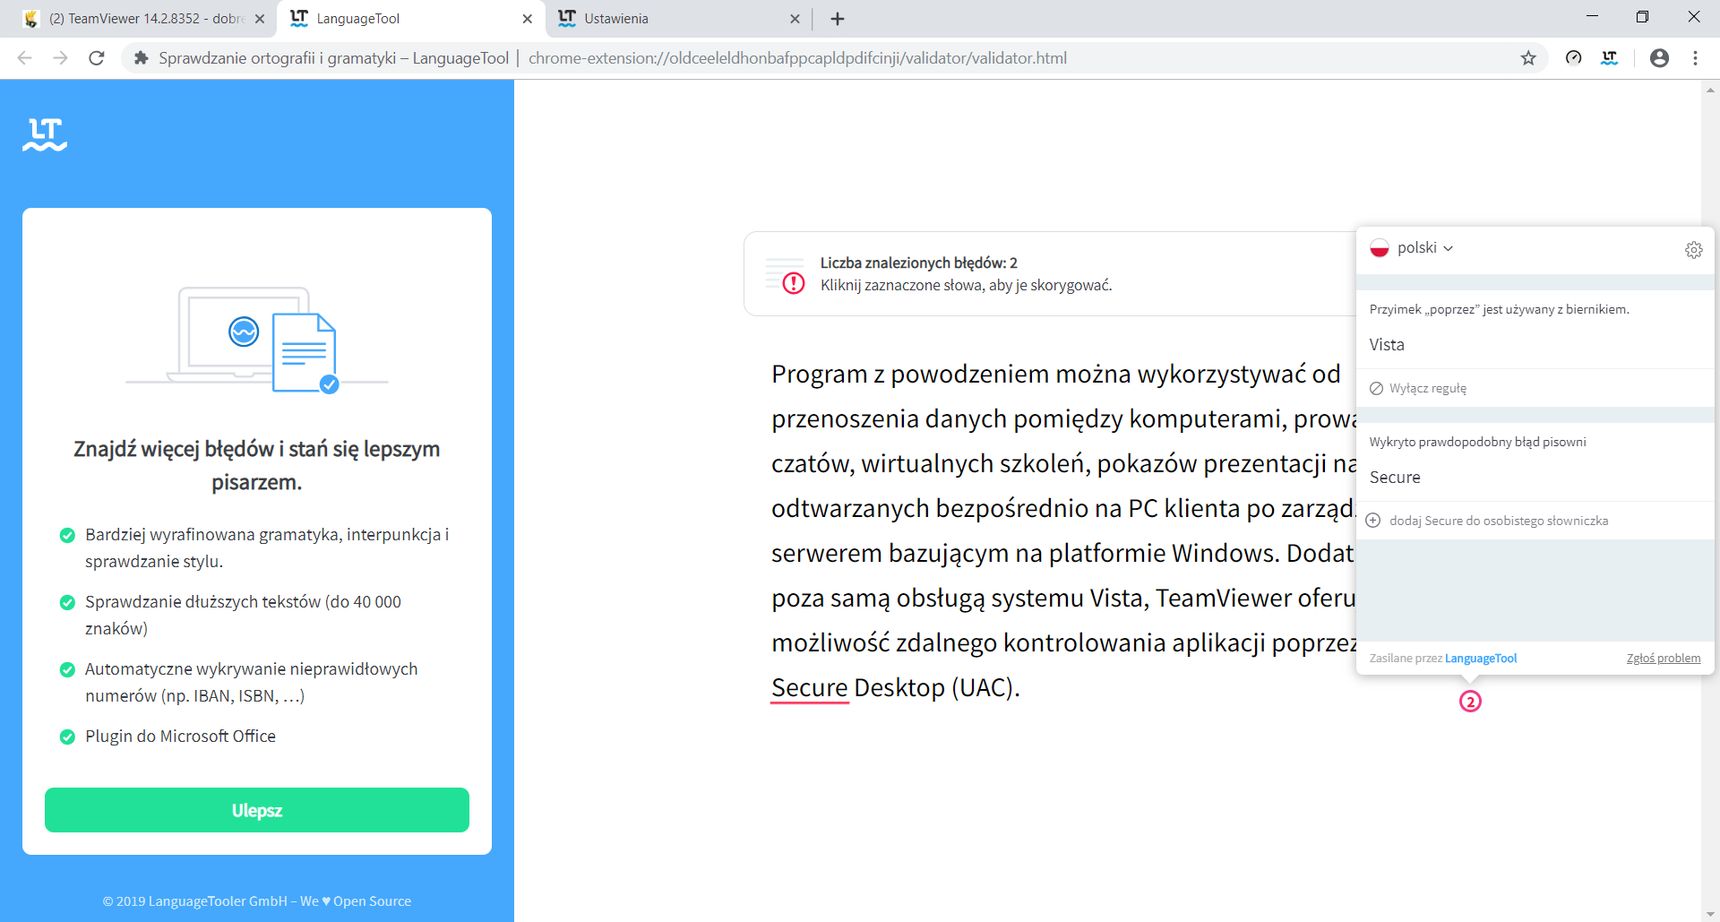Screen dimensions: 1720x922
Task: Click the disable icon beside Wyłącz regułę
Action: coord(1376,388)
